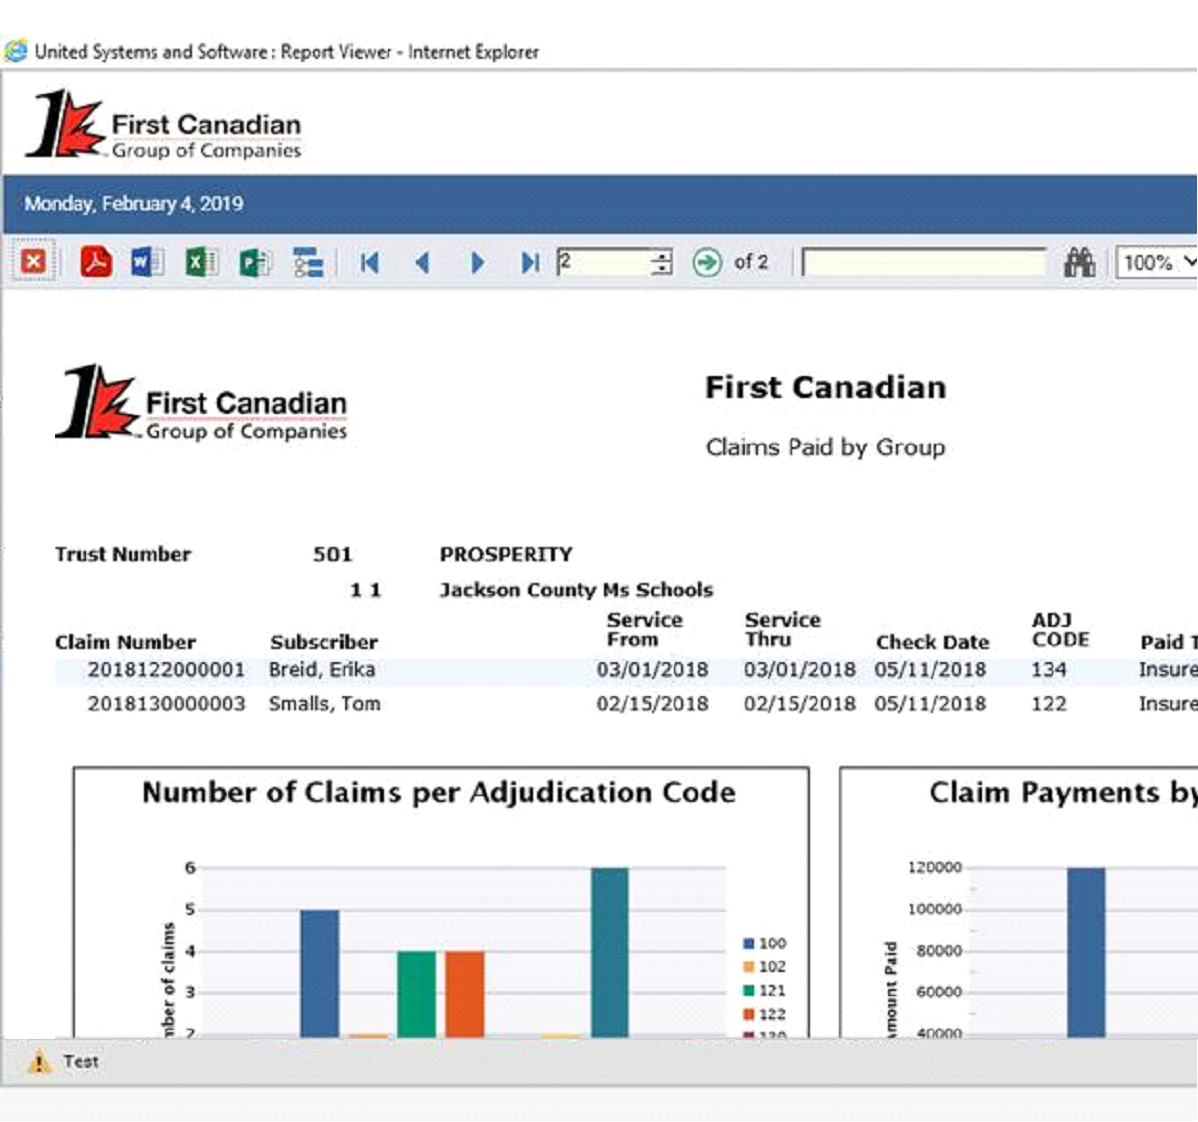Click legend swatch for code 100
1198x1122 pixels.
pyautogui.click(x=749, y=944)
